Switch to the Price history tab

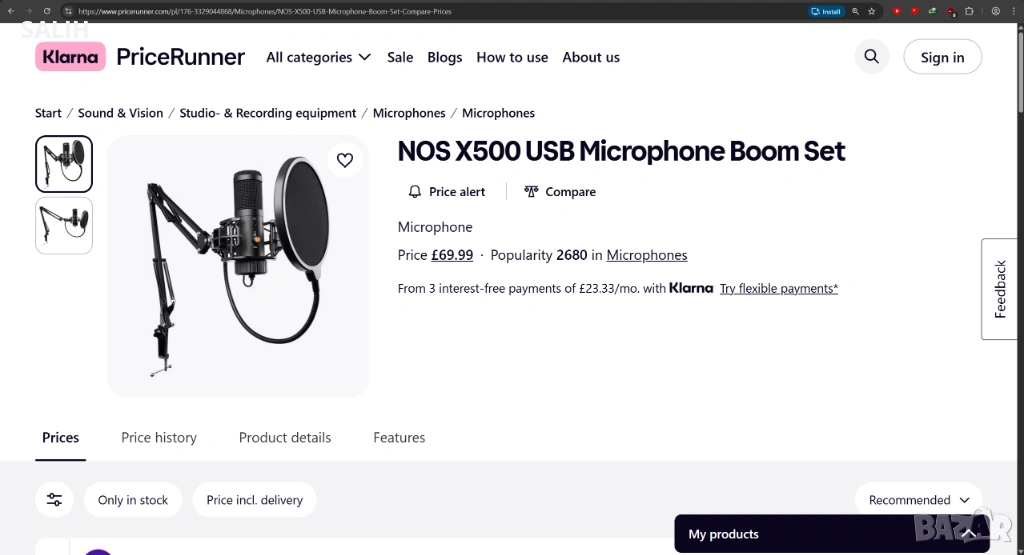[159, 438]
